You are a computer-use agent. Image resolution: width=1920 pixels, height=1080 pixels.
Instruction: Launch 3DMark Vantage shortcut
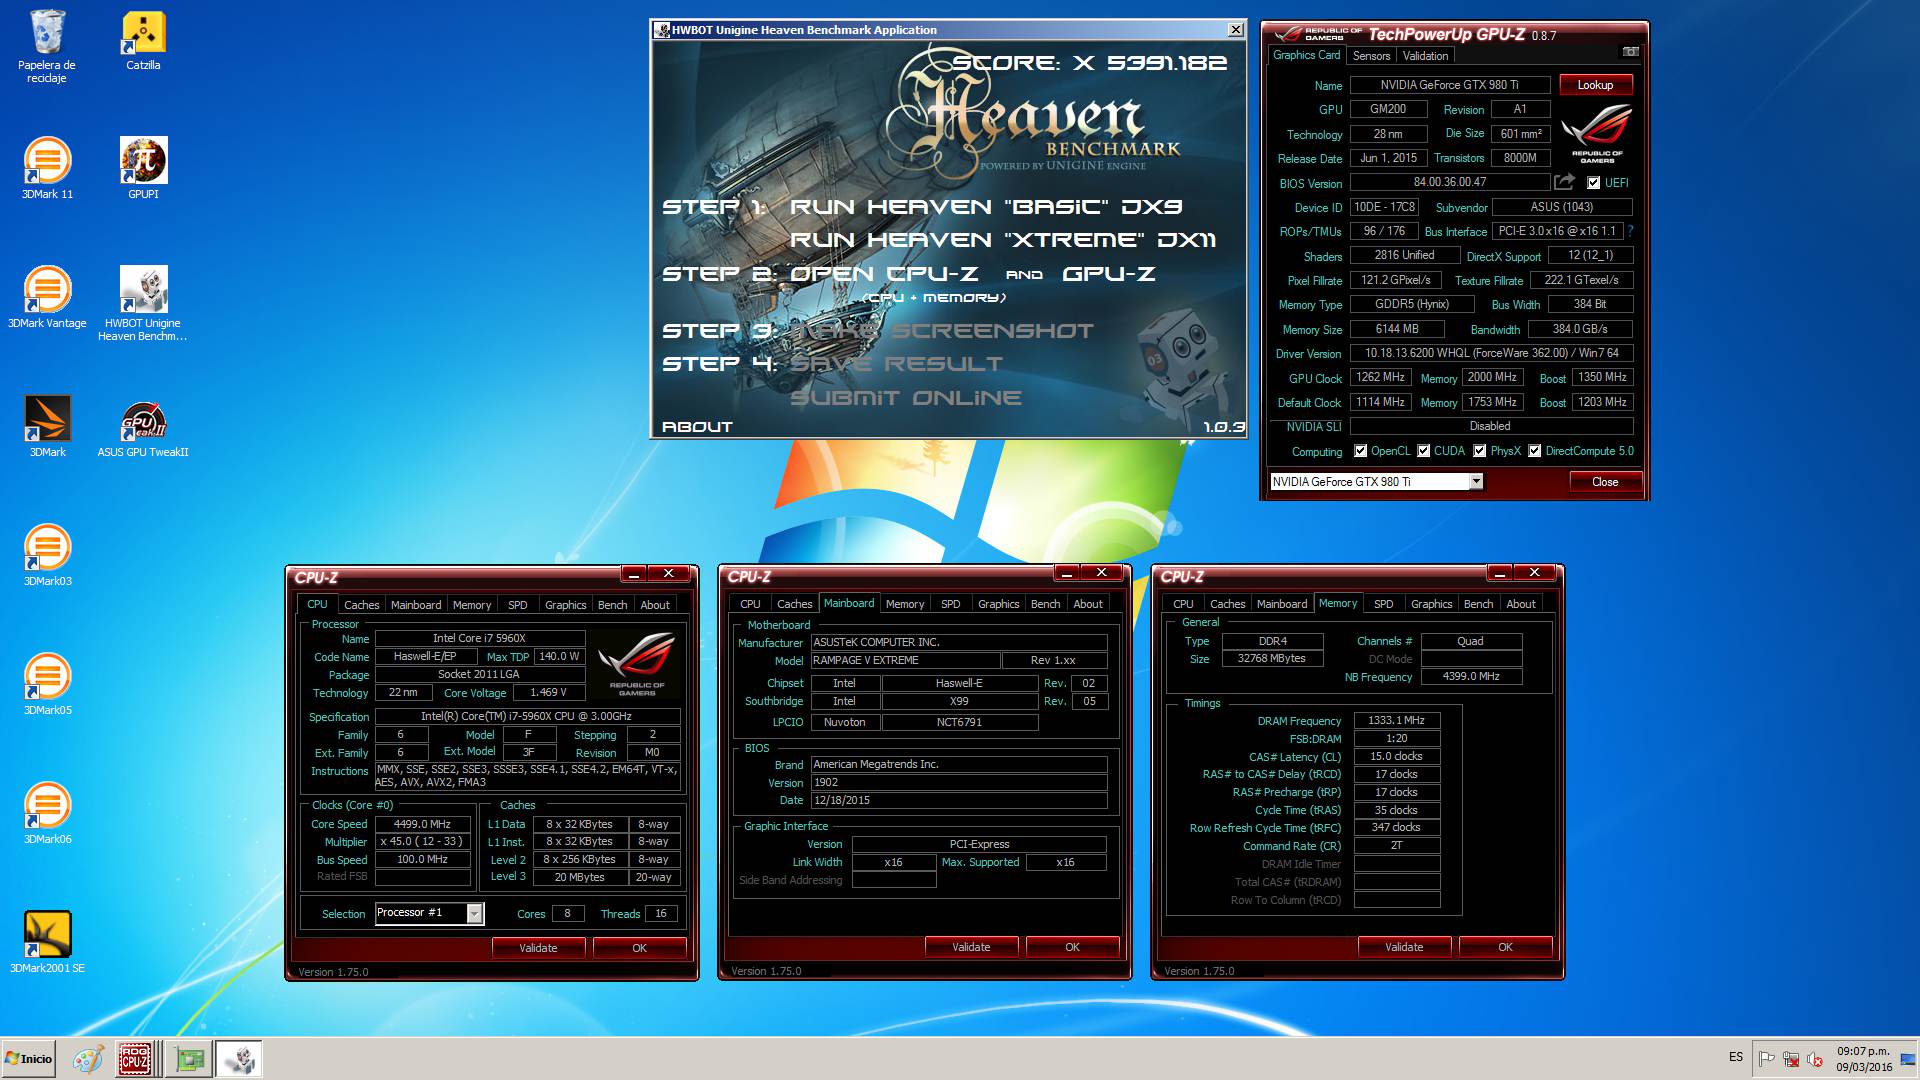[x=47, y=297]
